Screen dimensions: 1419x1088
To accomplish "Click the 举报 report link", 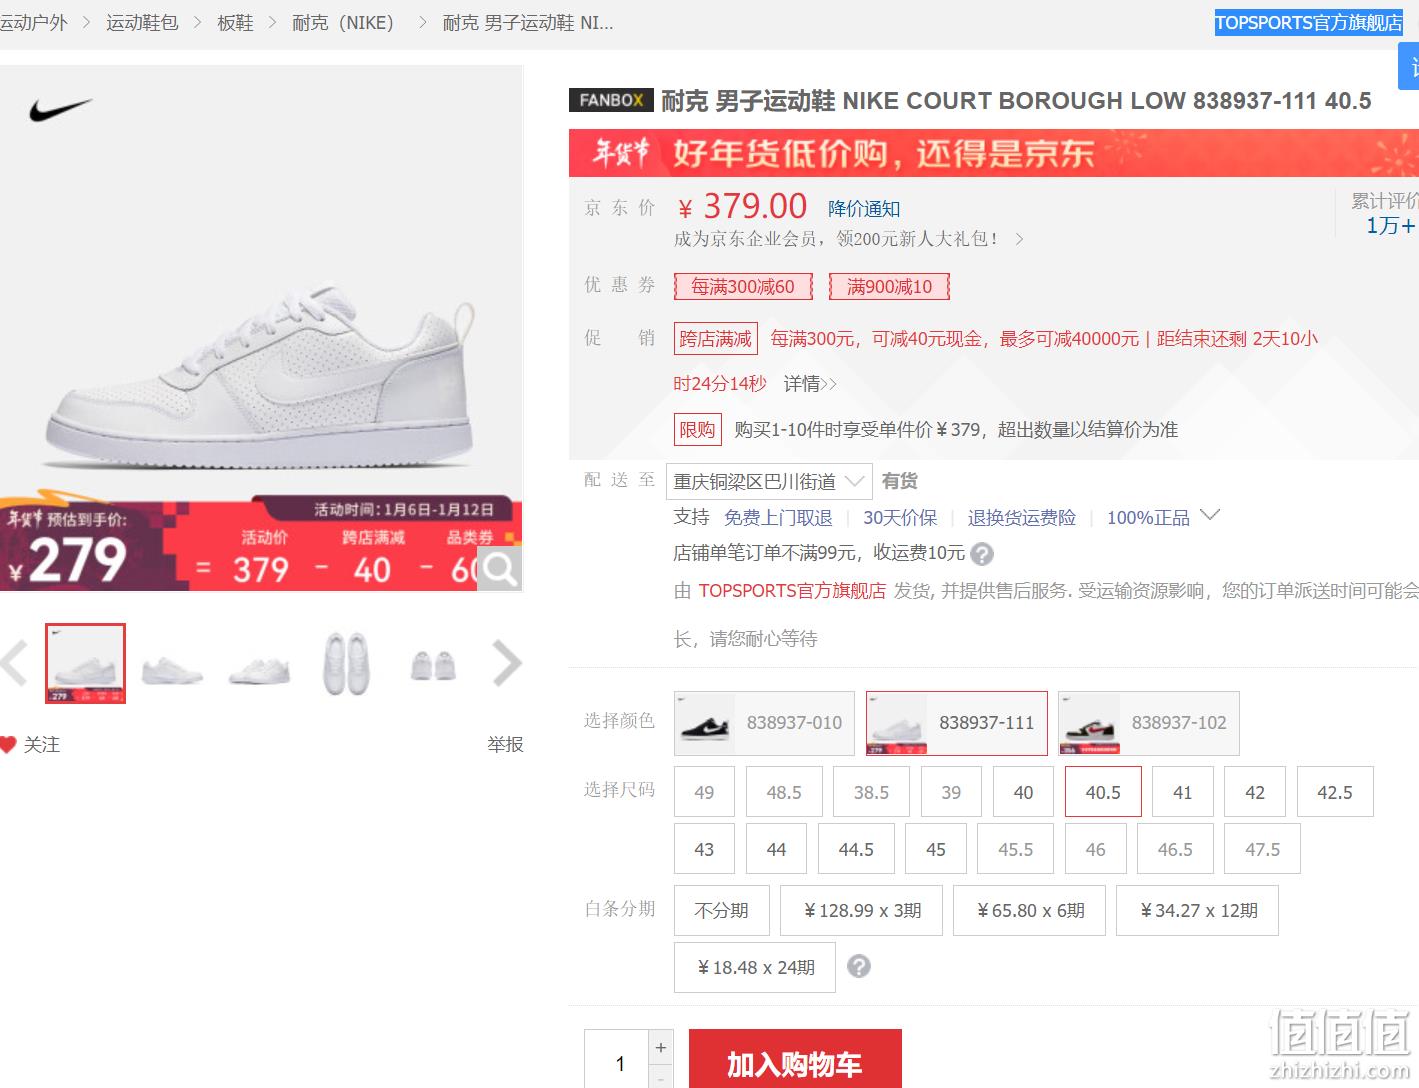I will [x=505, y=744].
